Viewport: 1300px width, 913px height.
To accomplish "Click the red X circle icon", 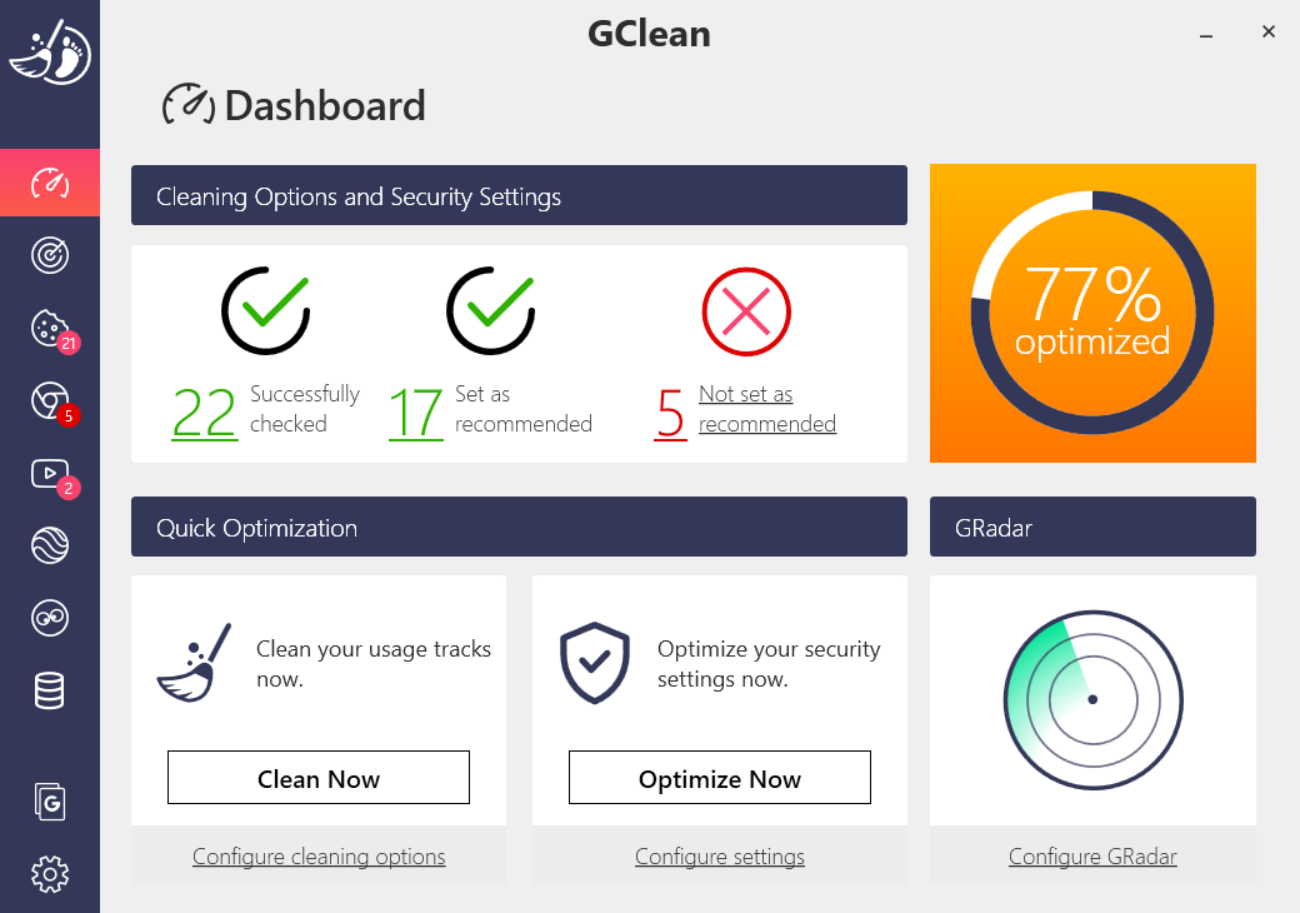I will coord(746,312).
